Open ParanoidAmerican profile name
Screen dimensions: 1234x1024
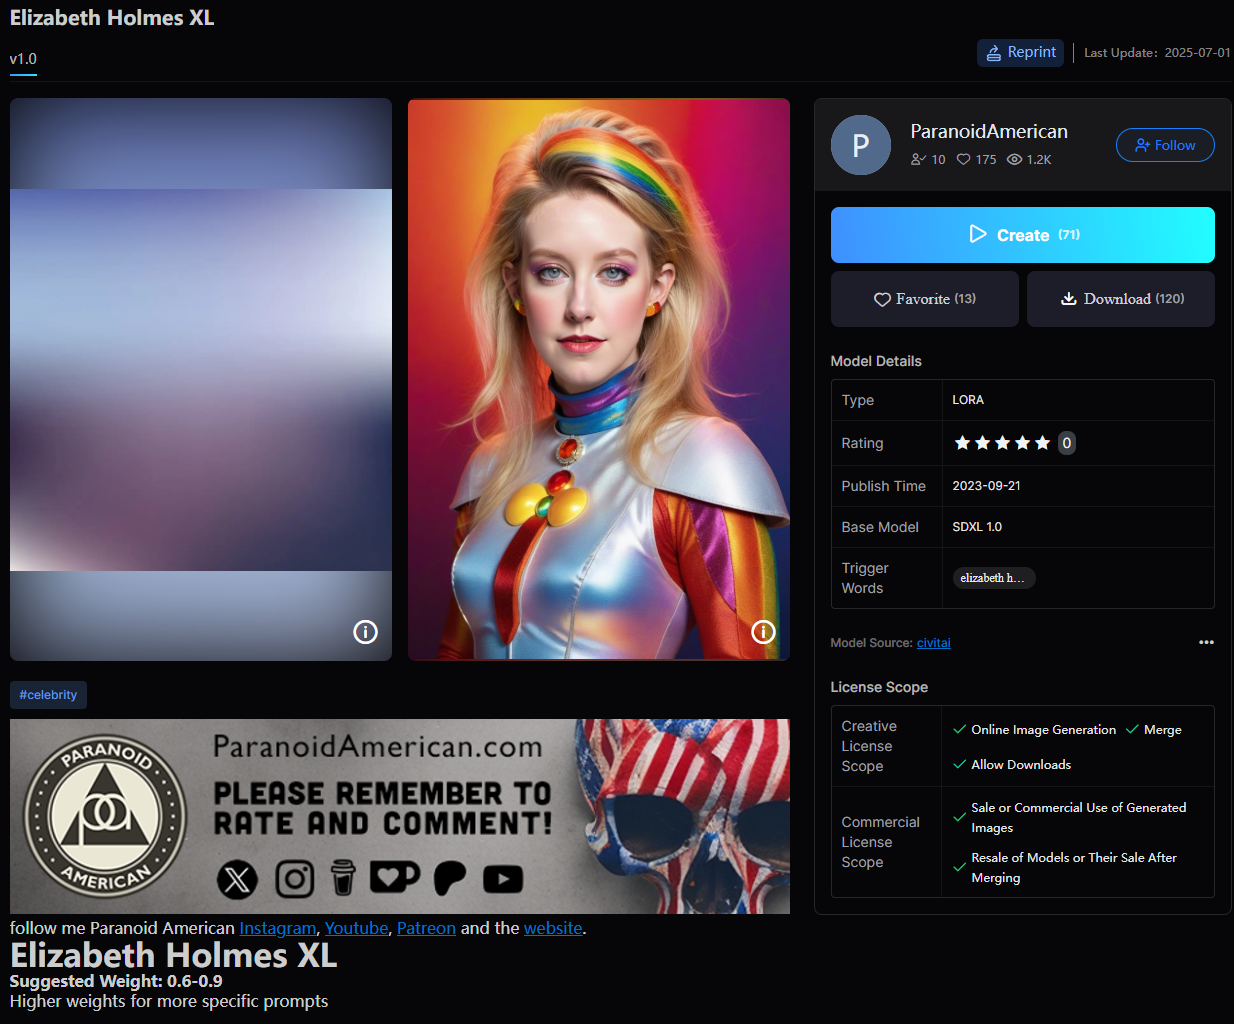click(x=989, y=131)
